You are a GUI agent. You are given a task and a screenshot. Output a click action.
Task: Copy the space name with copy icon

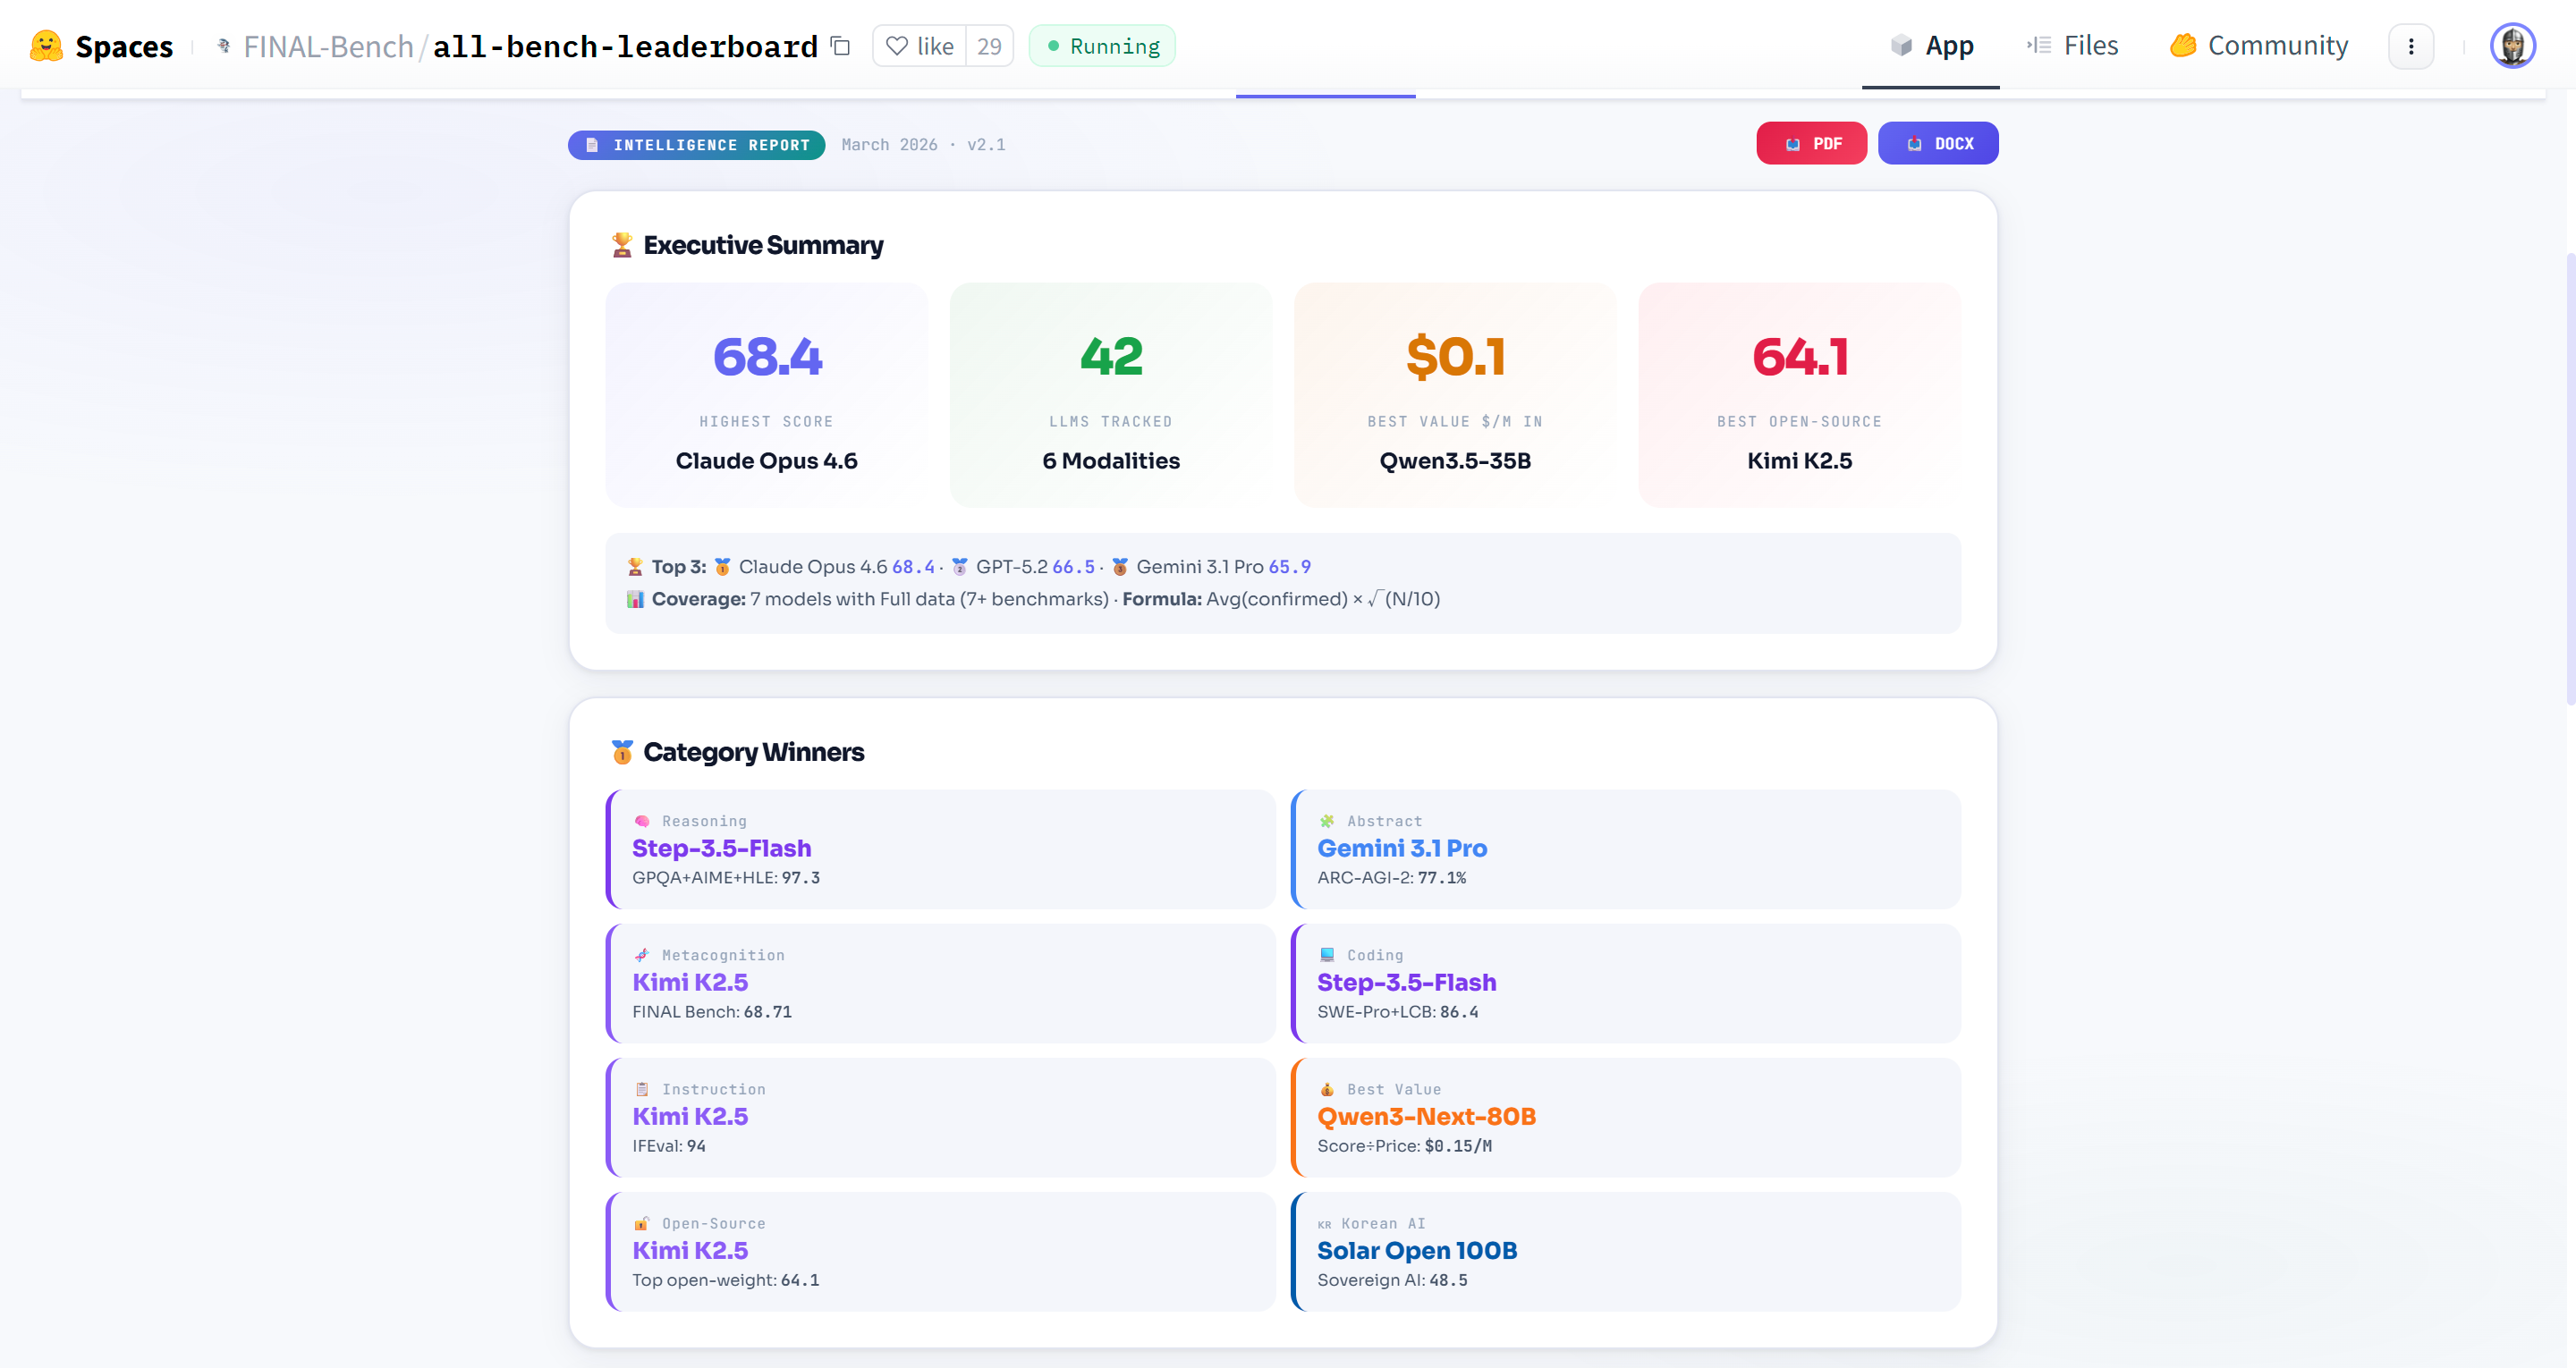tap(841, 46)
